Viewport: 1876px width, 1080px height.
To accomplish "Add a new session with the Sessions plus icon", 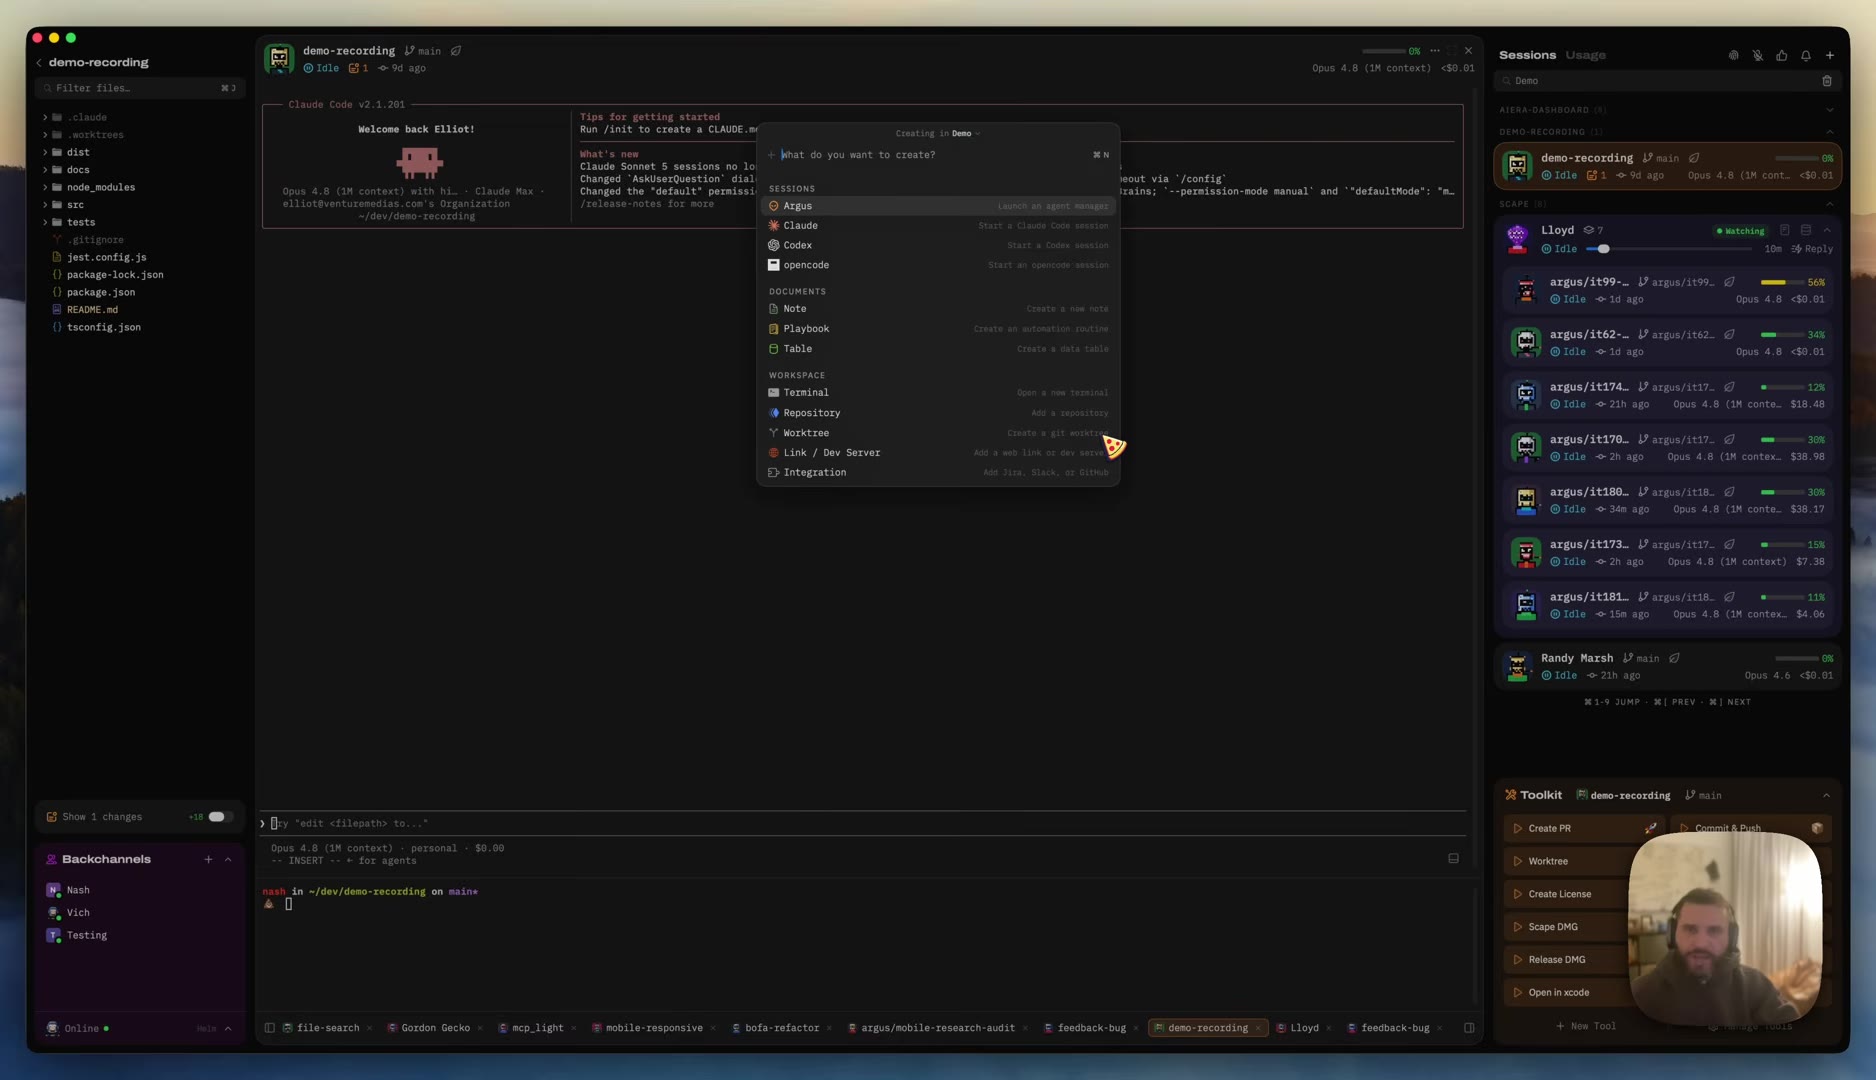I will pyautogui.click(x=1829, y=56).
